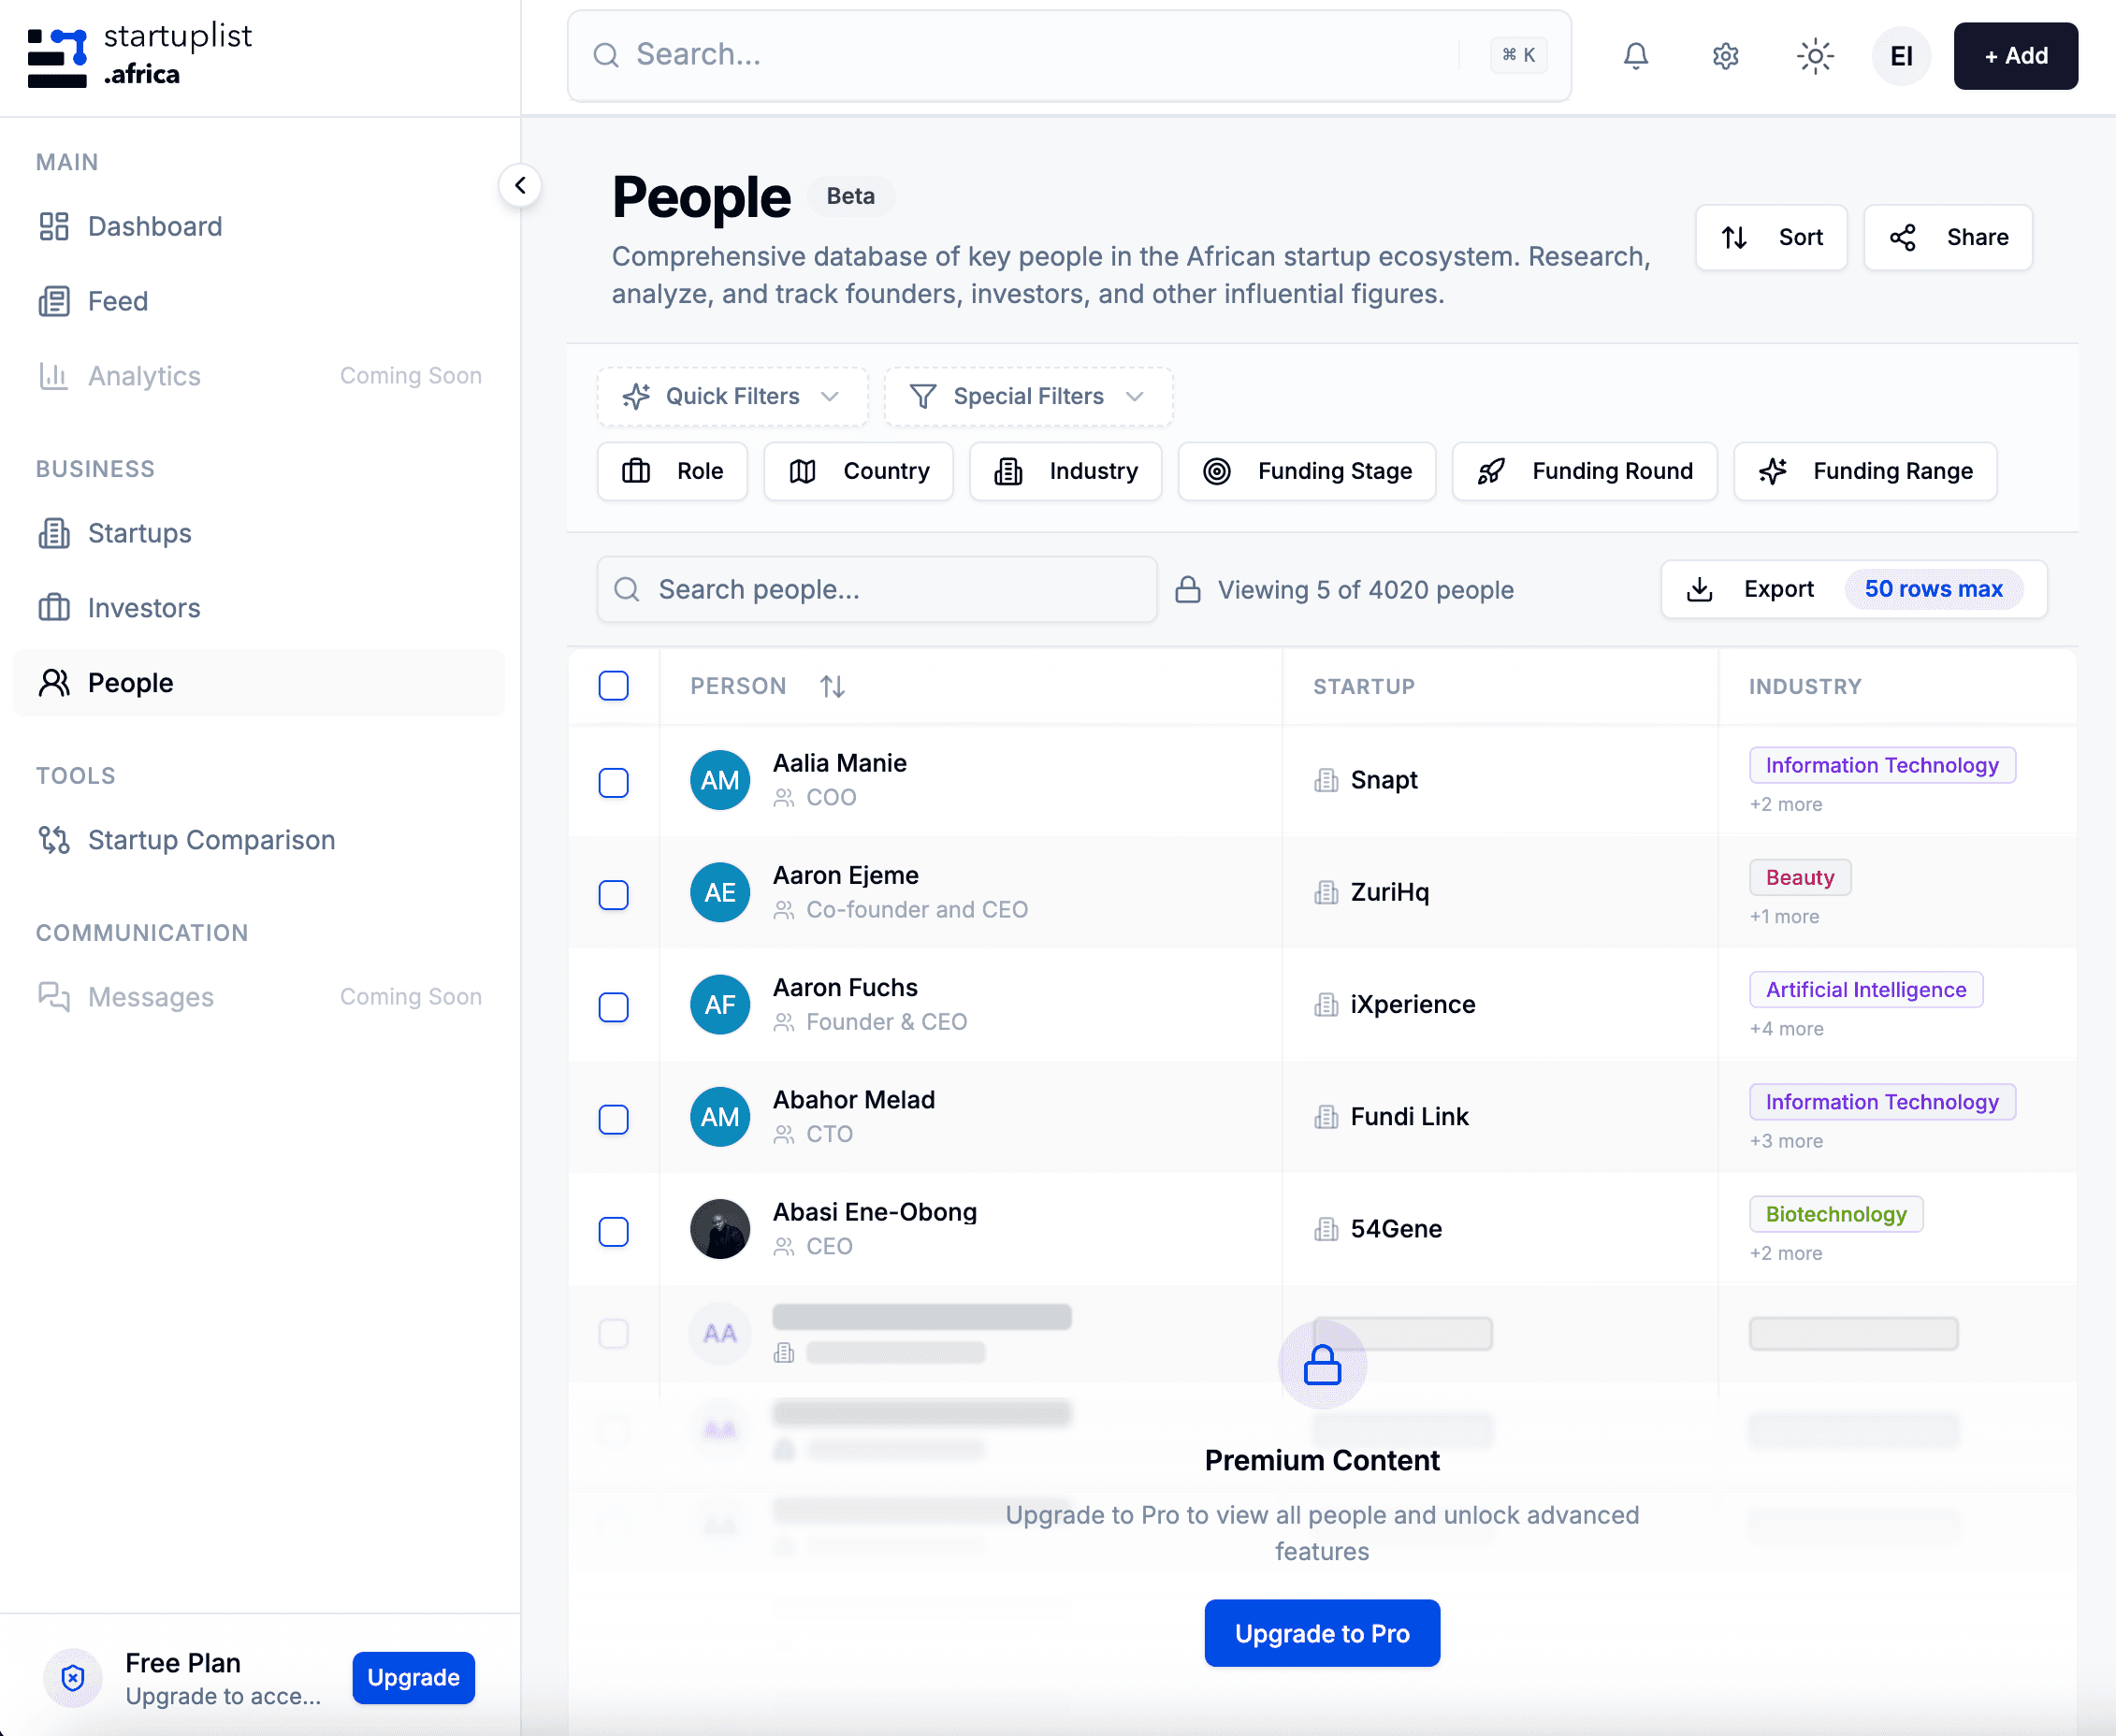
Task: Open the Industry filter
Action: pyautogui.click(x=1065, y=471)
